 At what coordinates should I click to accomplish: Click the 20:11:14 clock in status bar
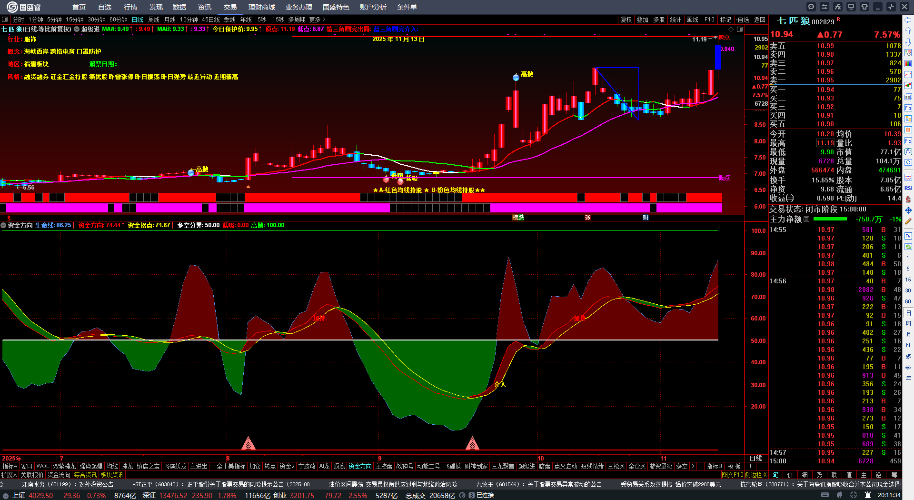click(x=889, y=495)
